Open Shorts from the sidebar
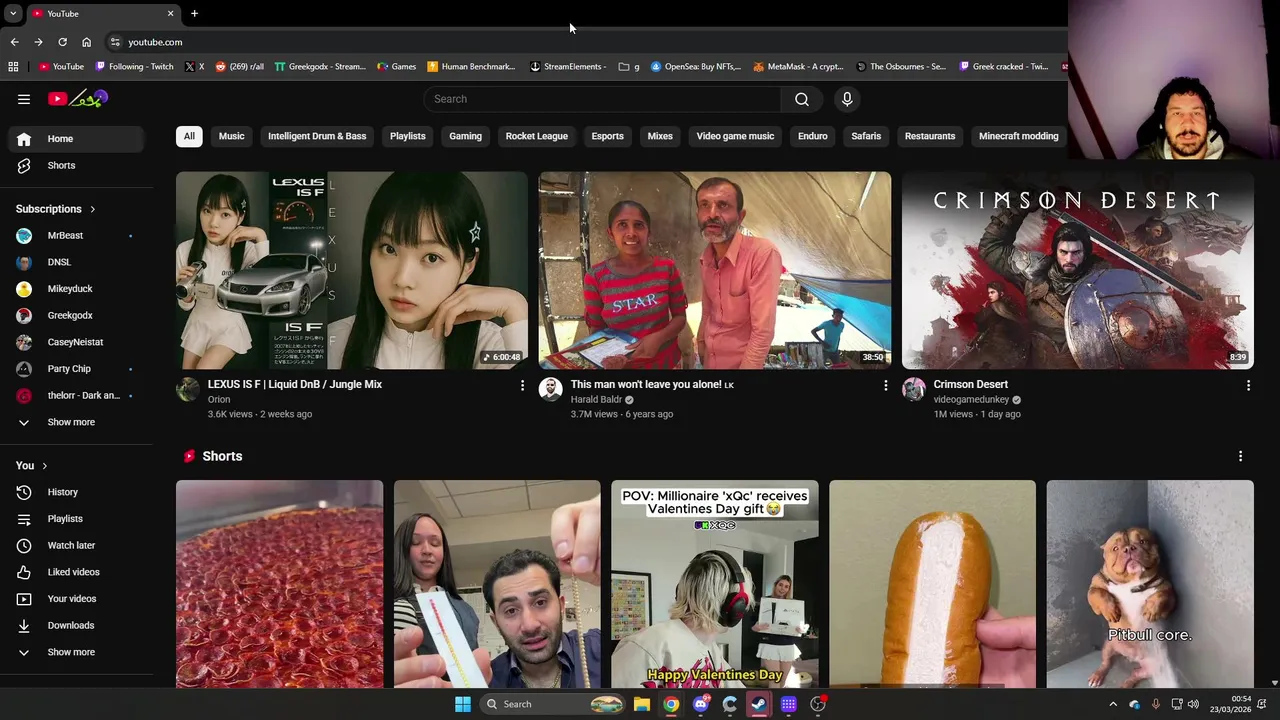 pyautogui.click(x=76, y=165)
